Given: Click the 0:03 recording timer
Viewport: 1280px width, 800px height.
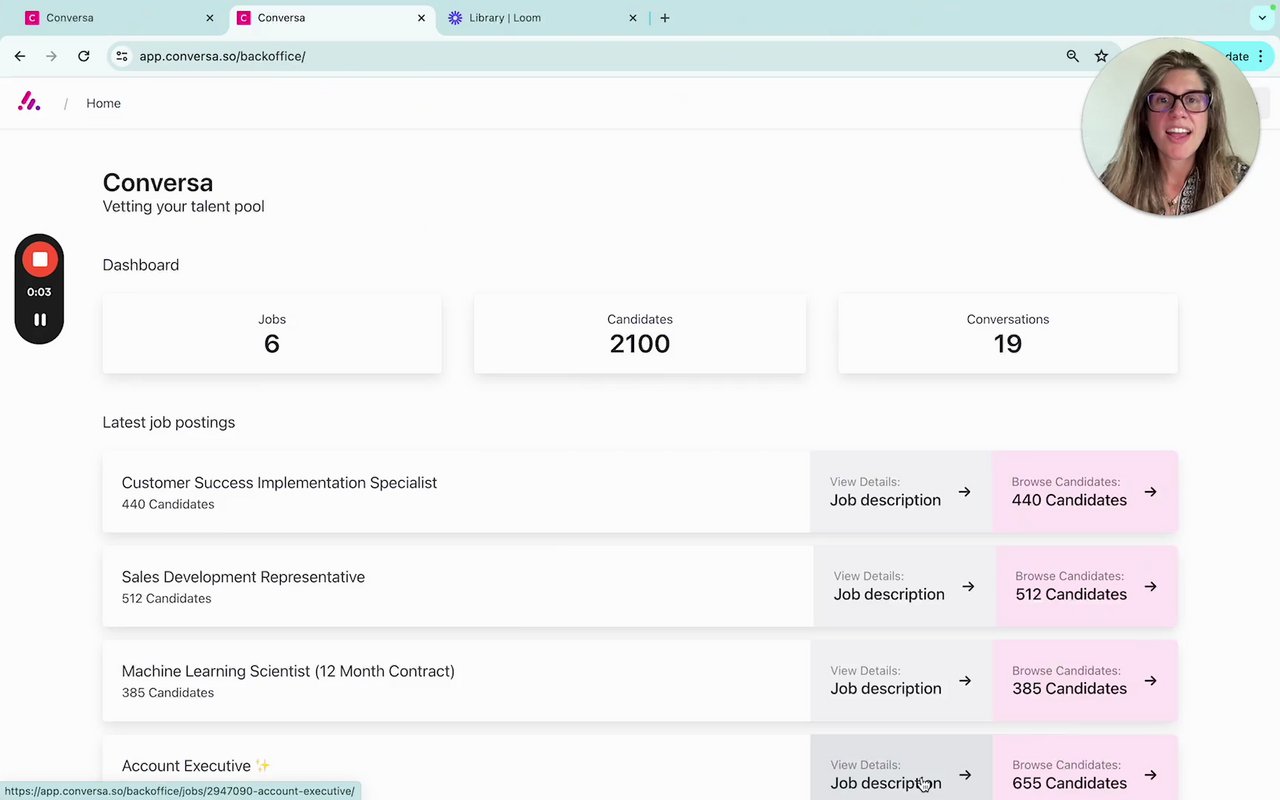Looking at the screenshot, I should (x=39, y=292).
